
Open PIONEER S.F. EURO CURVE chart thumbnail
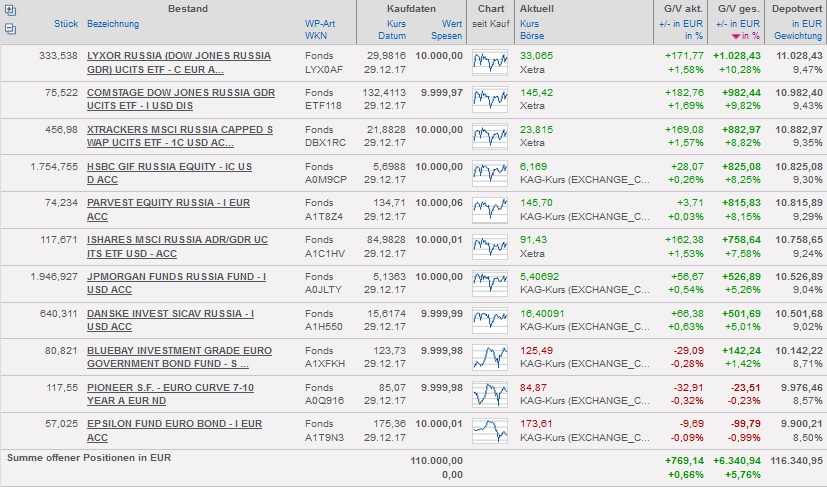pyautogui.click(x=490, y=394)
